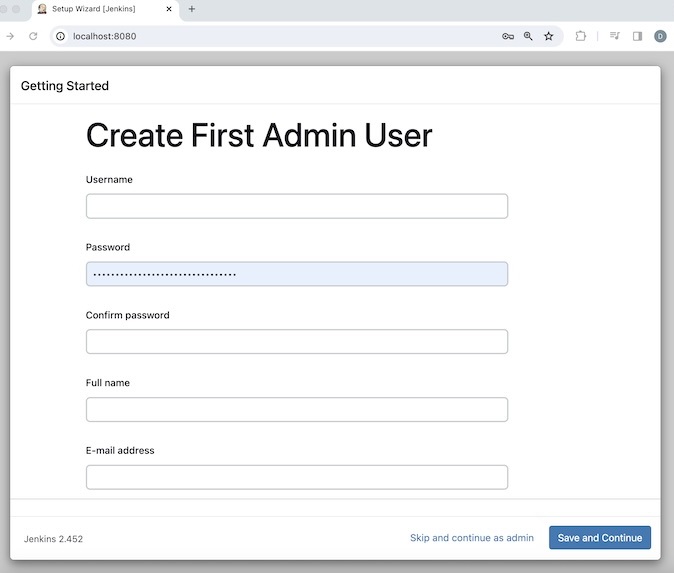Viewport: 674px width, 573px height.
Task: Focus the Username input field
Action: [x=297, y=206]
